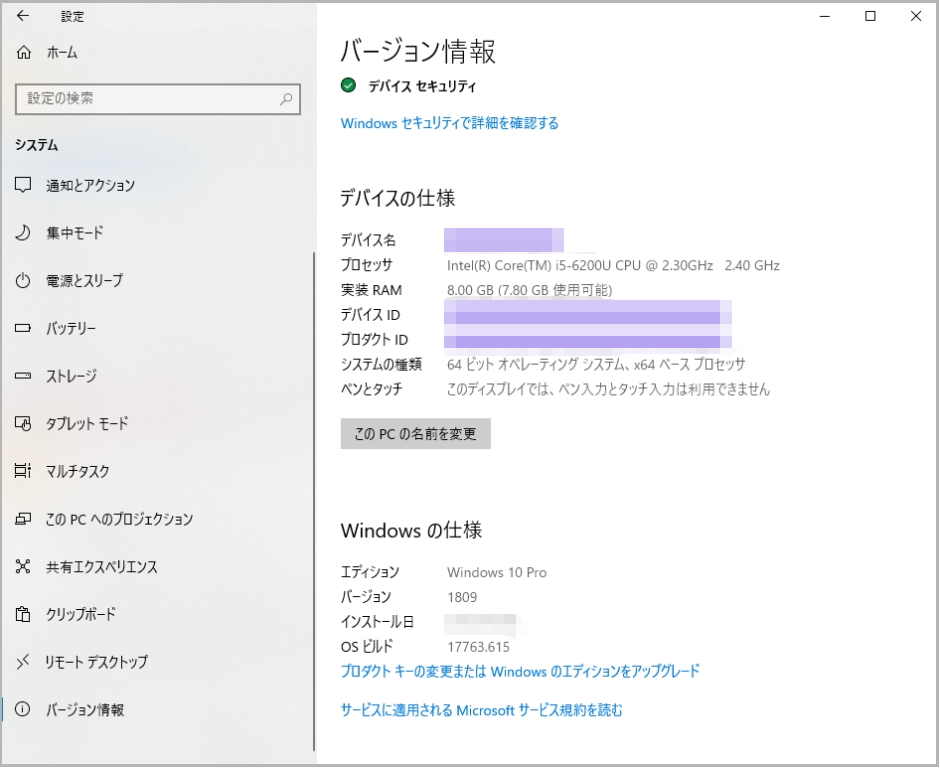Image resolution: width=940 pixels, height=769 pixels.
Task: Click the back arrow in Settings
Action: 23,16
